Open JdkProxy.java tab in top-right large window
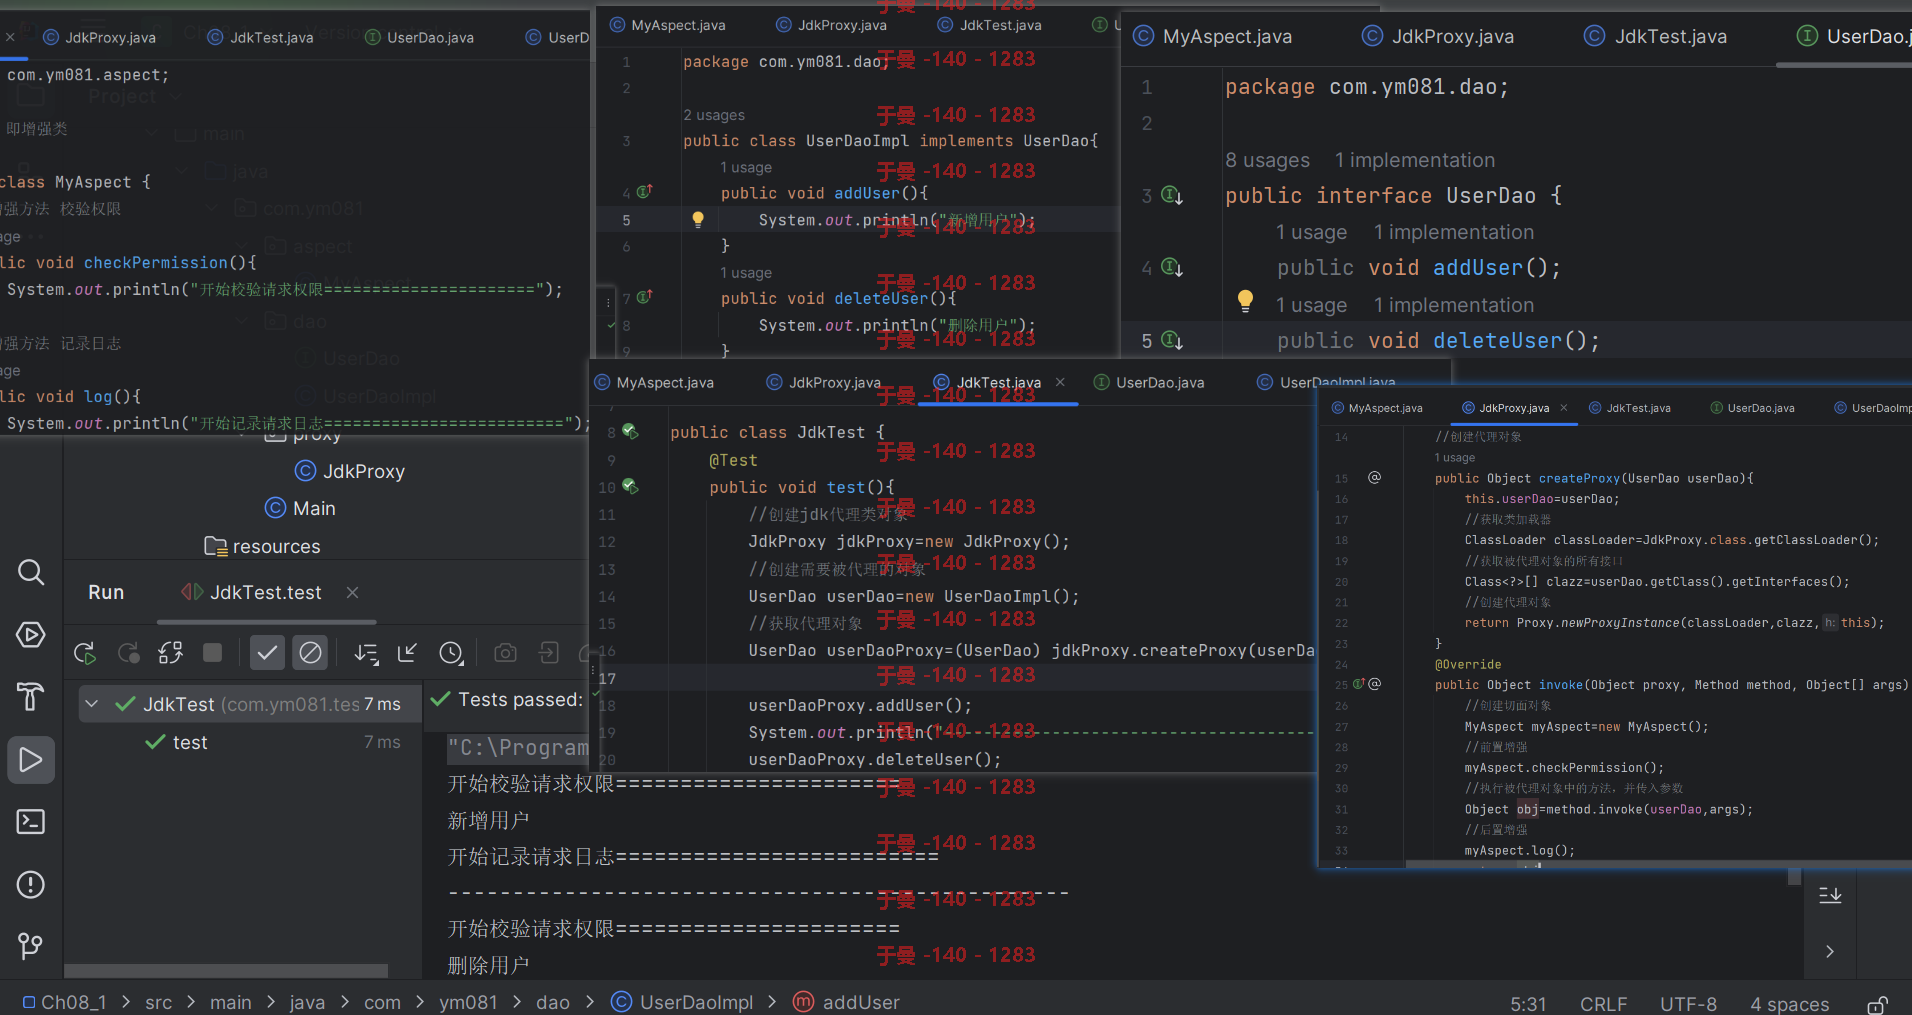 pyautogui.click(x=1438, y=36)
